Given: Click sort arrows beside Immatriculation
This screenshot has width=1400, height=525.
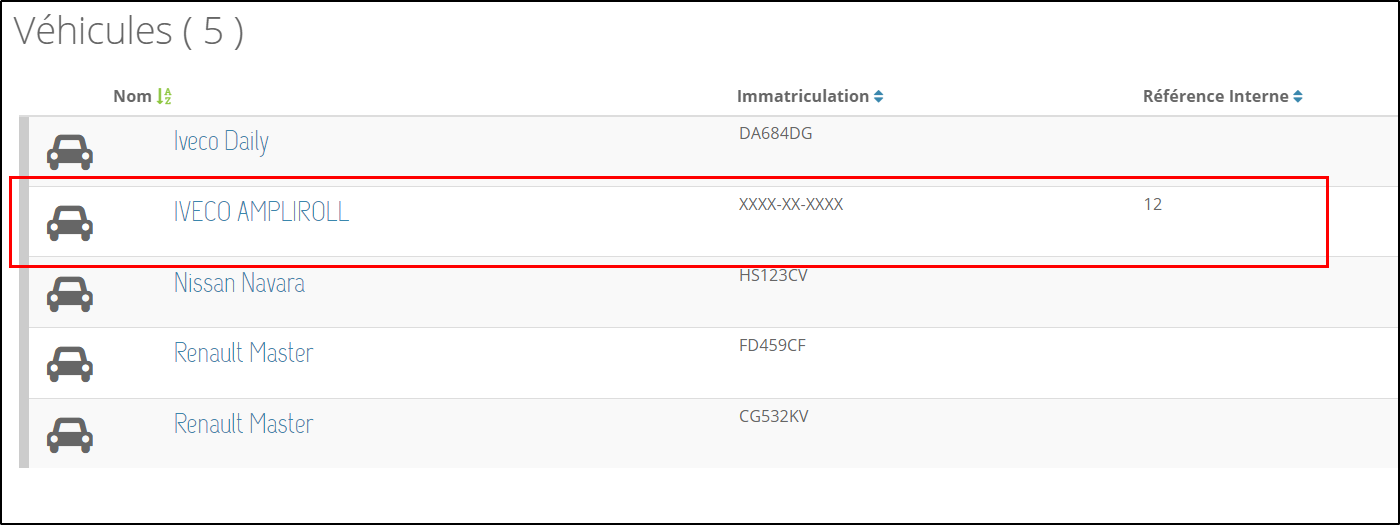Looking at the screenshot, I should tap(878, 97).
